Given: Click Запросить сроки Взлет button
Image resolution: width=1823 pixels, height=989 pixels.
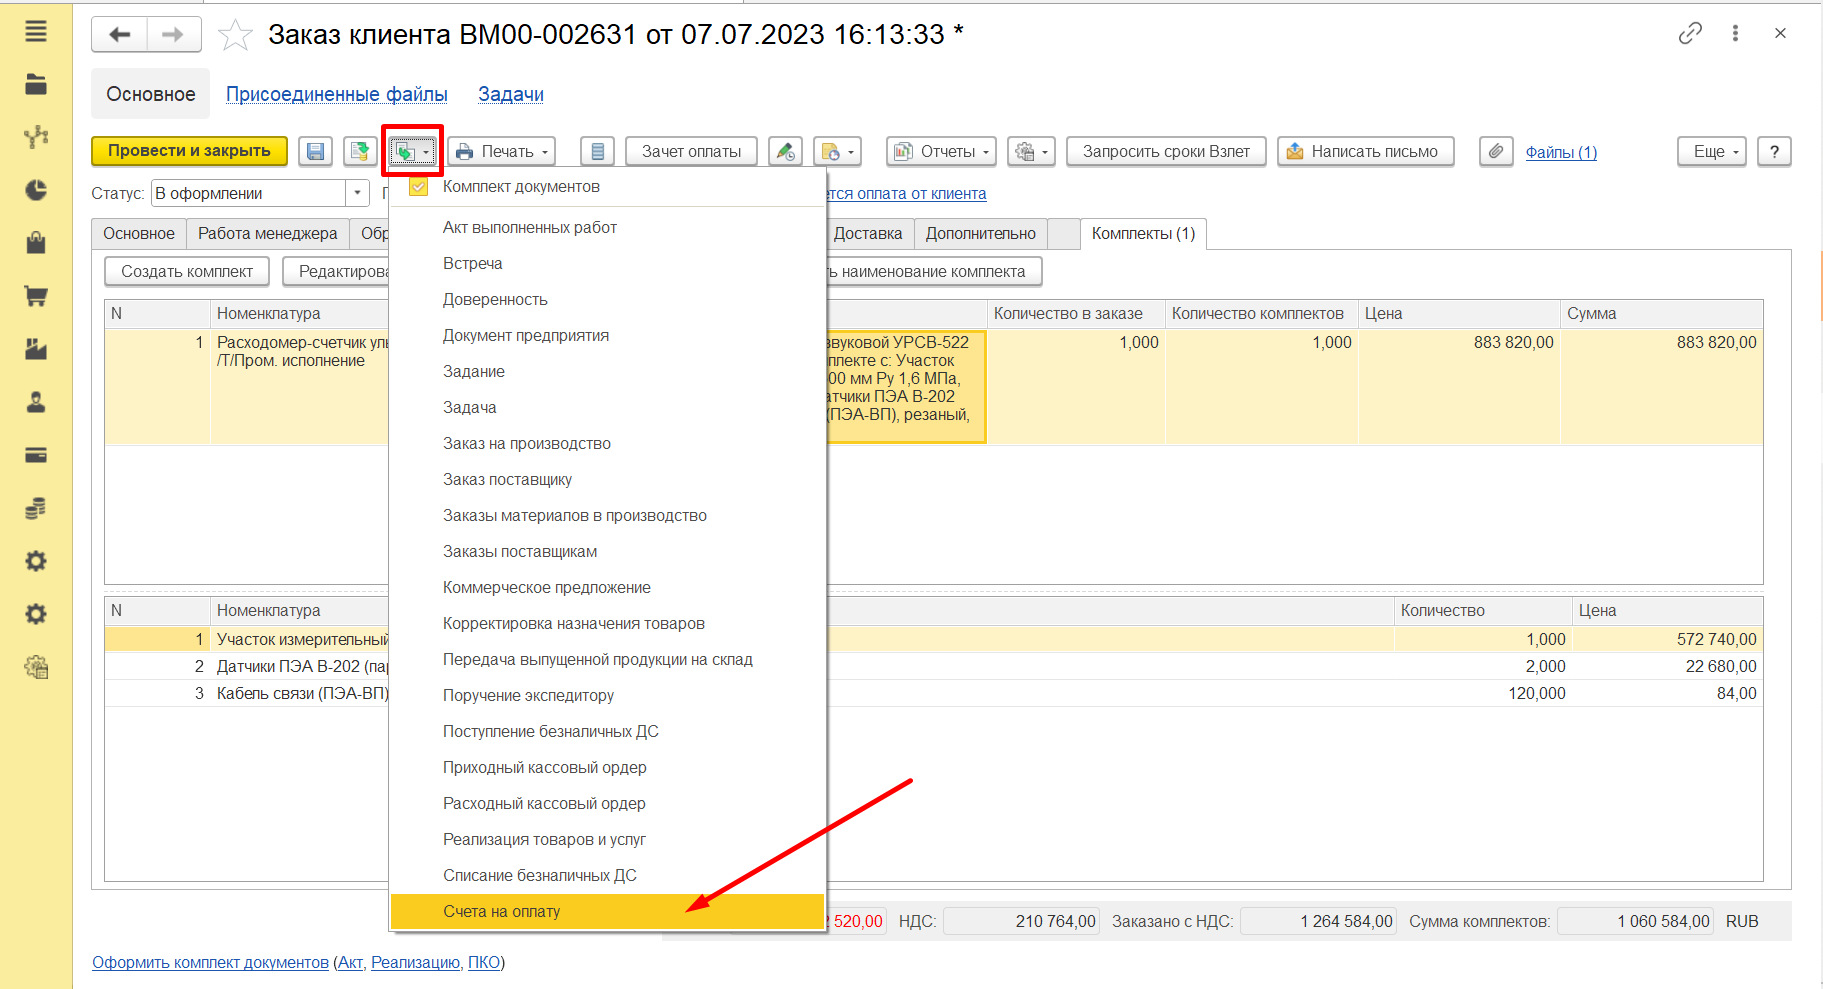Looking at the screenshot, I should 1166,151.
